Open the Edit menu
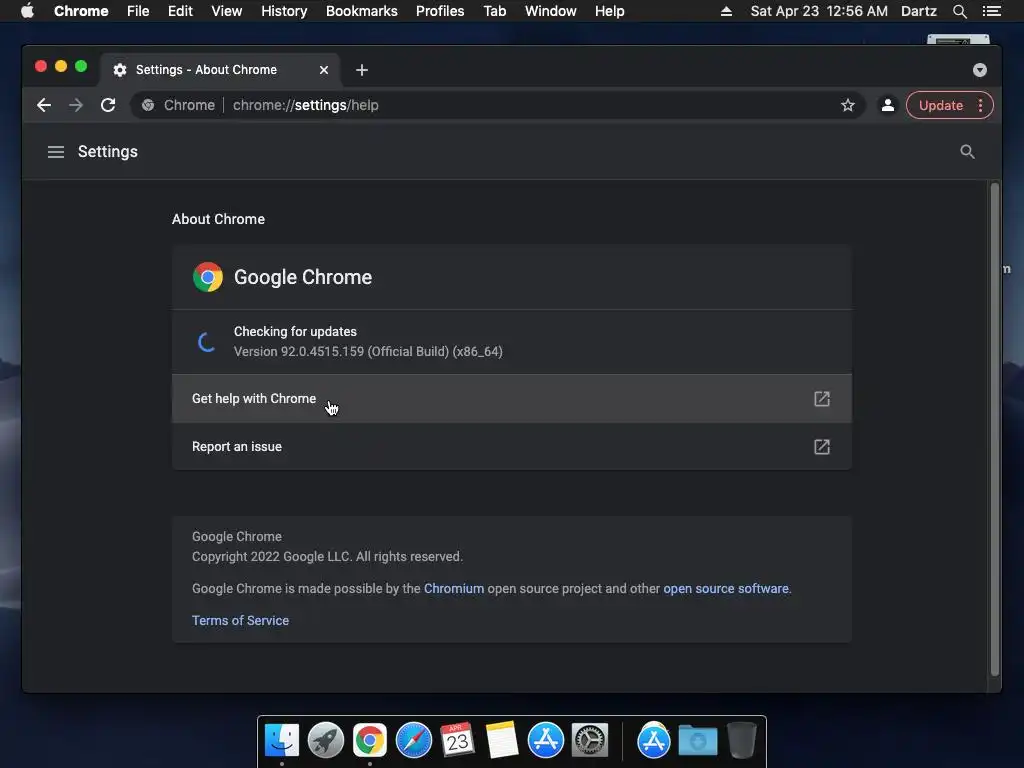The height and width of the screenshot is (768, 1024). coord(180,11)
